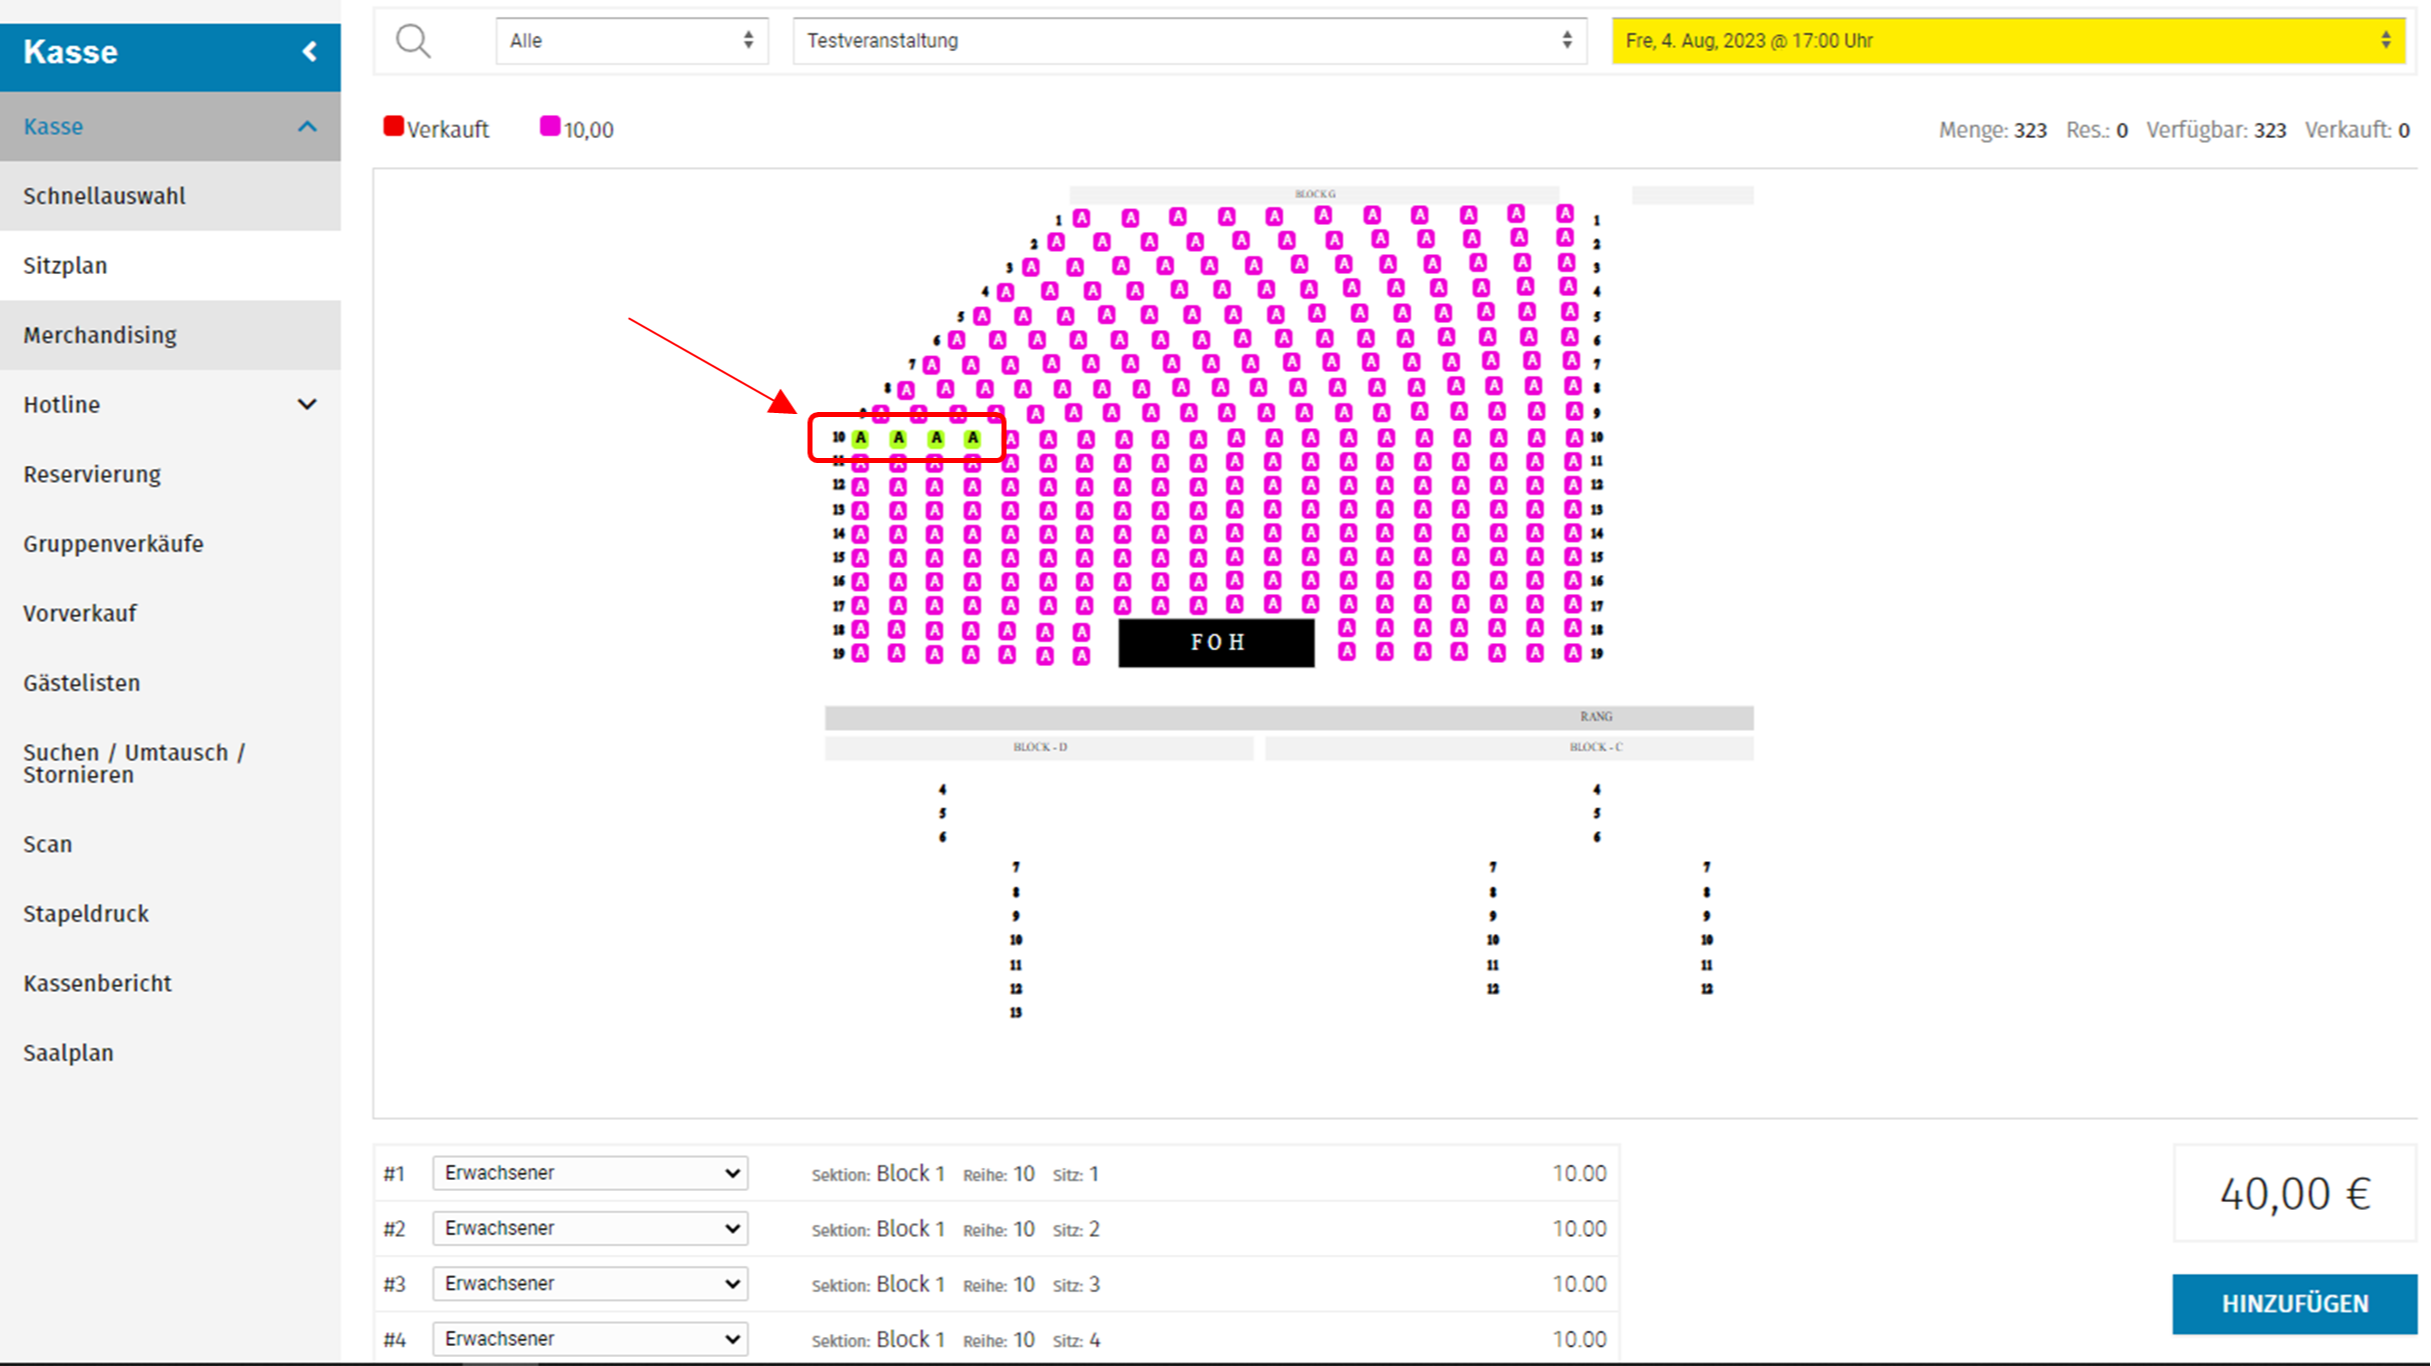
Task: Go to Schnellauswahl in sidebar
Action: coord(104,196)
